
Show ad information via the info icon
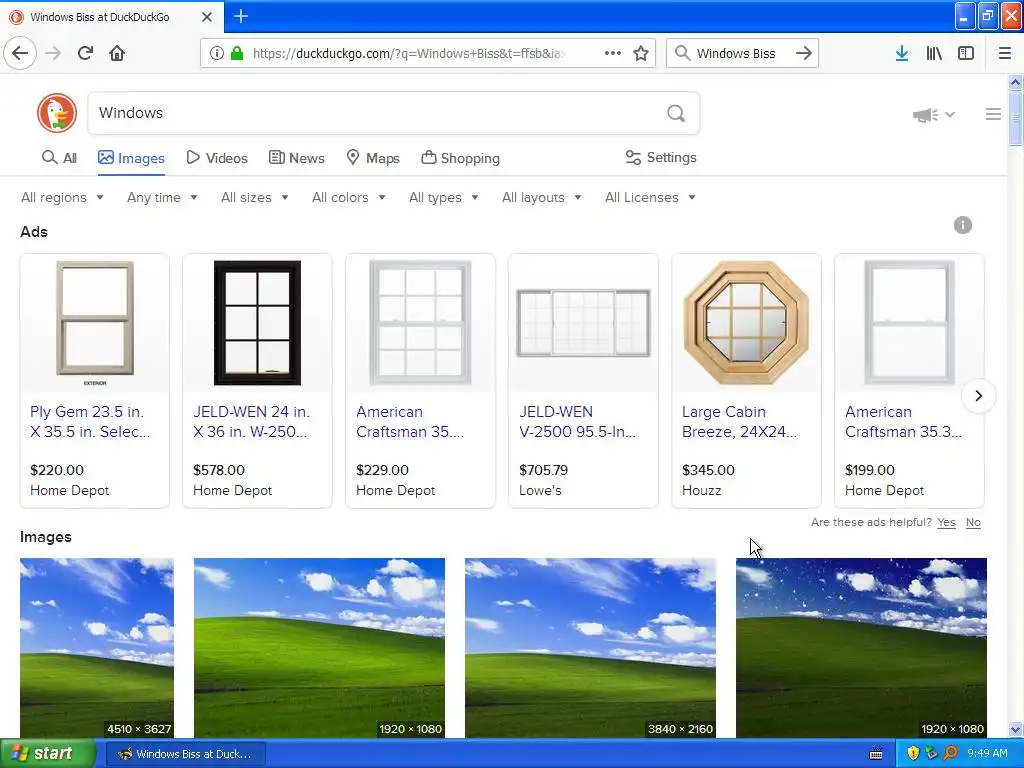click(x=963, y=225)
